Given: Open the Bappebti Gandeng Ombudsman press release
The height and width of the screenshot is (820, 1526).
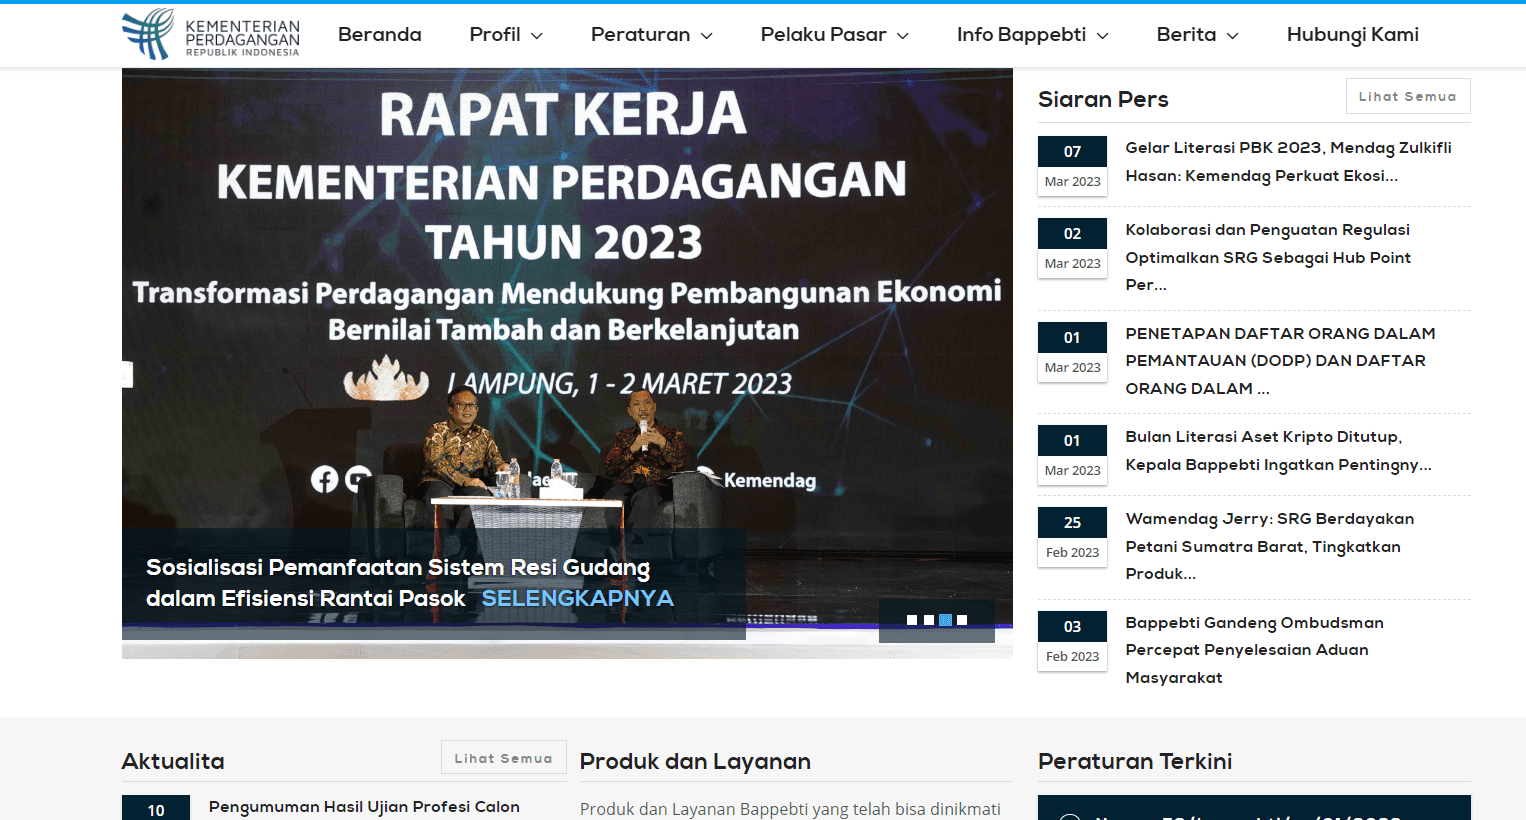Looking at the screenshot, I should (1254, 649).
